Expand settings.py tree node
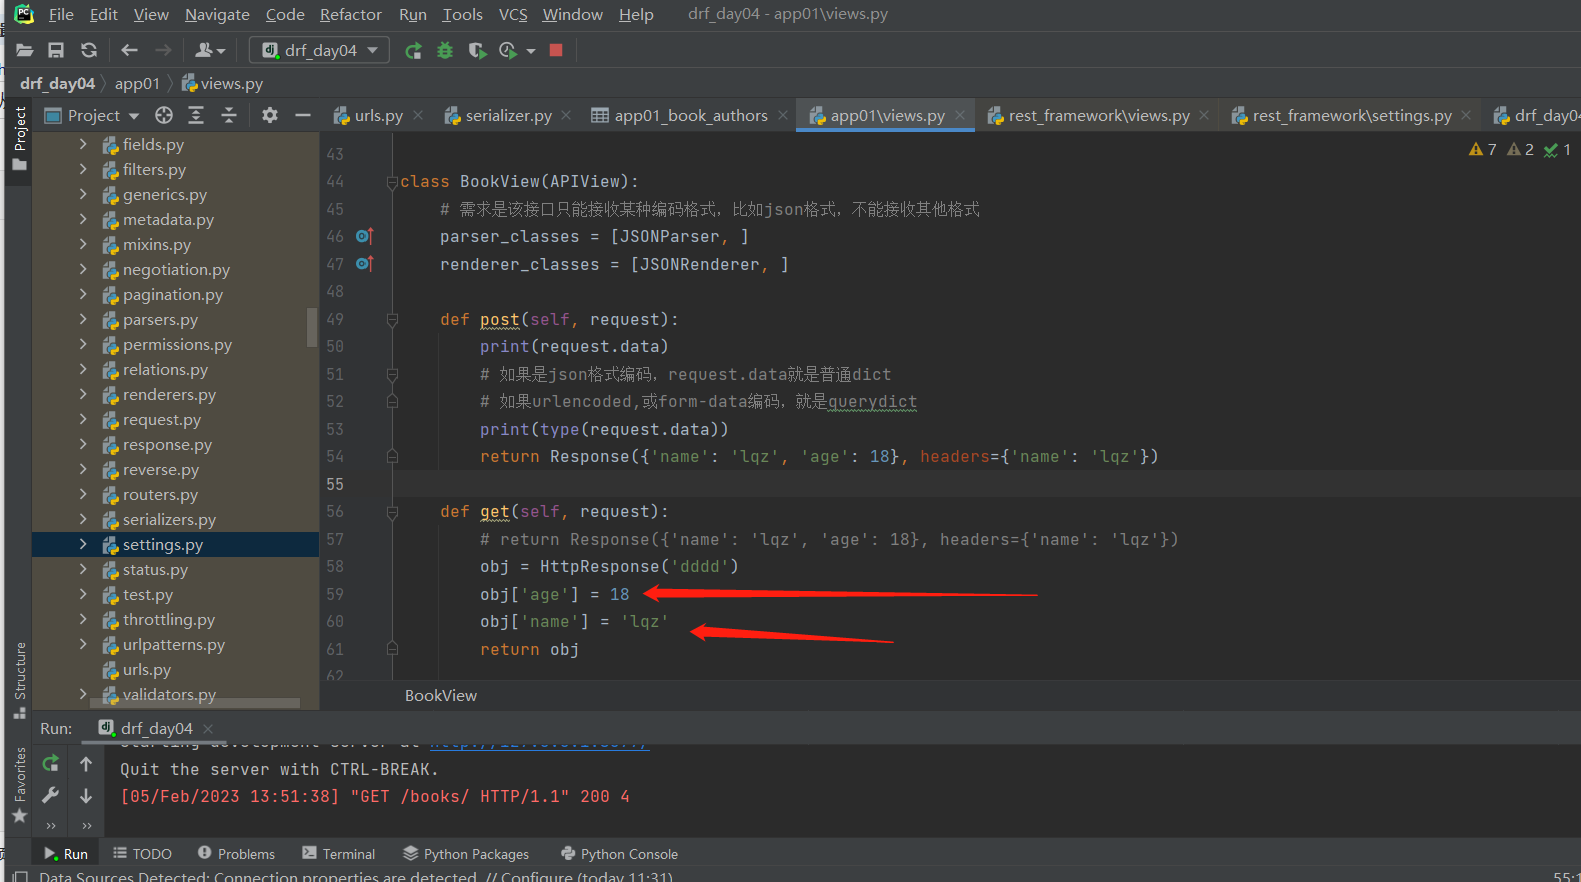Image resolution: width=1581 pixels, height=882 pixels. 83,544
